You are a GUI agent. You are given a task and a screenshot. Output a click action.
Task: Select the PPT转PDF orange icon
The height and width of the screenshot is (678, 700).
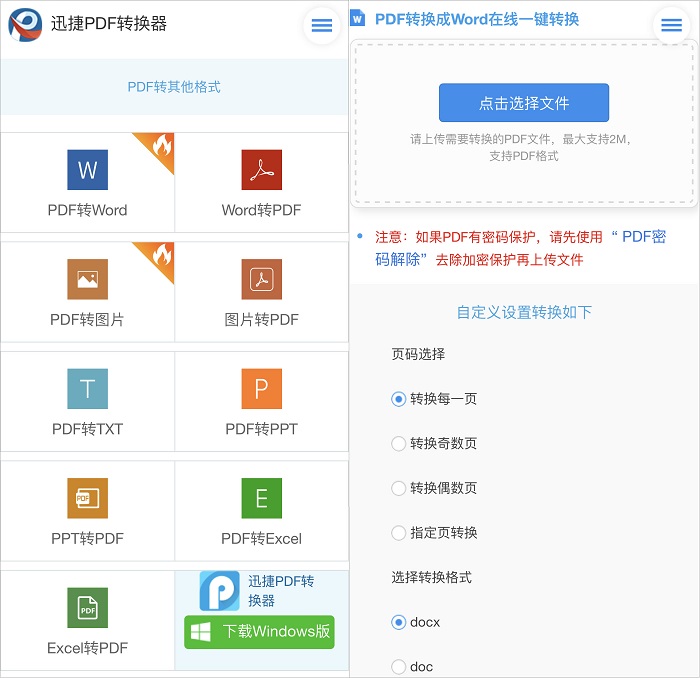pyautogui.click(x=88, y=498)
